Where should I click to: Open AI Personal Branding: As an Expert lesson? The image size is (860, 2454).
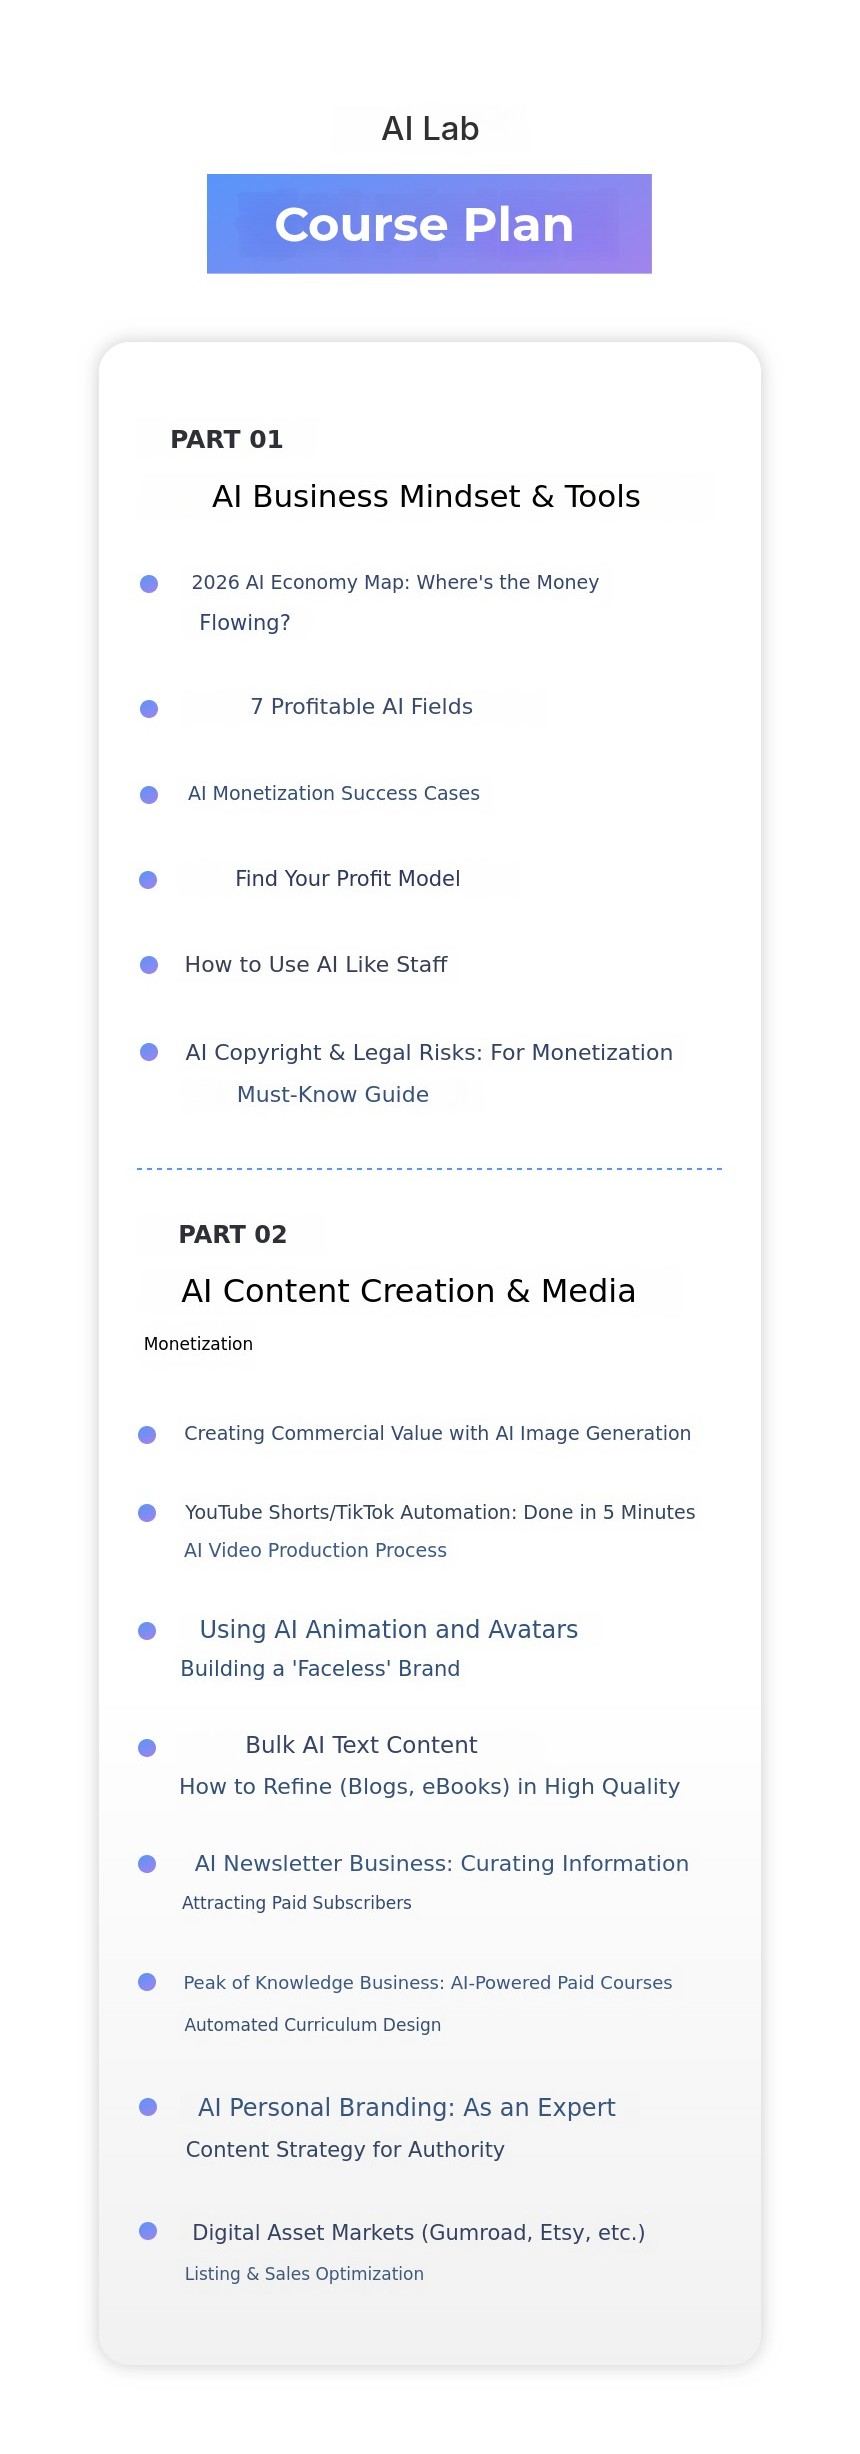pyautogui.click(x=406, y=2108)
